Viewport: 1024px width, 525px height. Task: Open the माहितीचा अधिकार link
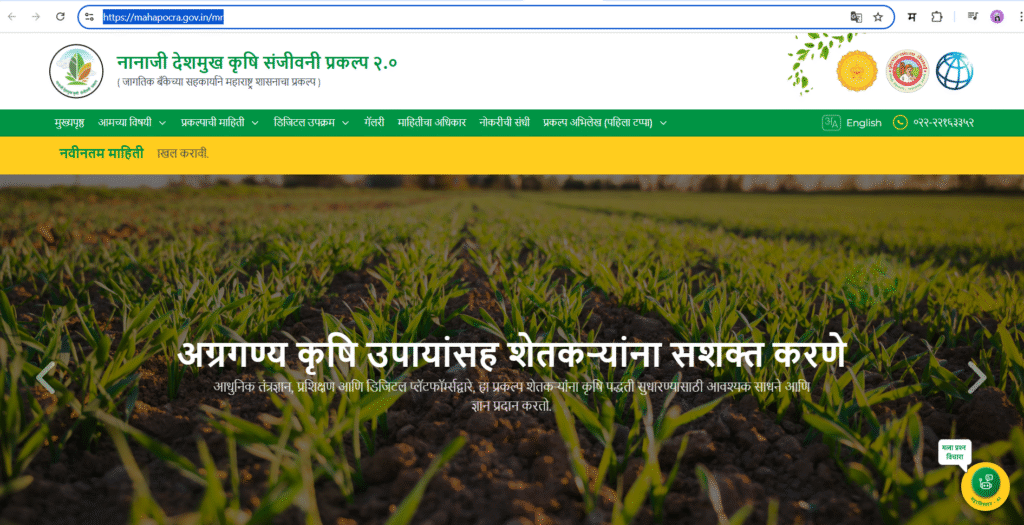pyautogui.click(x=432, y=123)
